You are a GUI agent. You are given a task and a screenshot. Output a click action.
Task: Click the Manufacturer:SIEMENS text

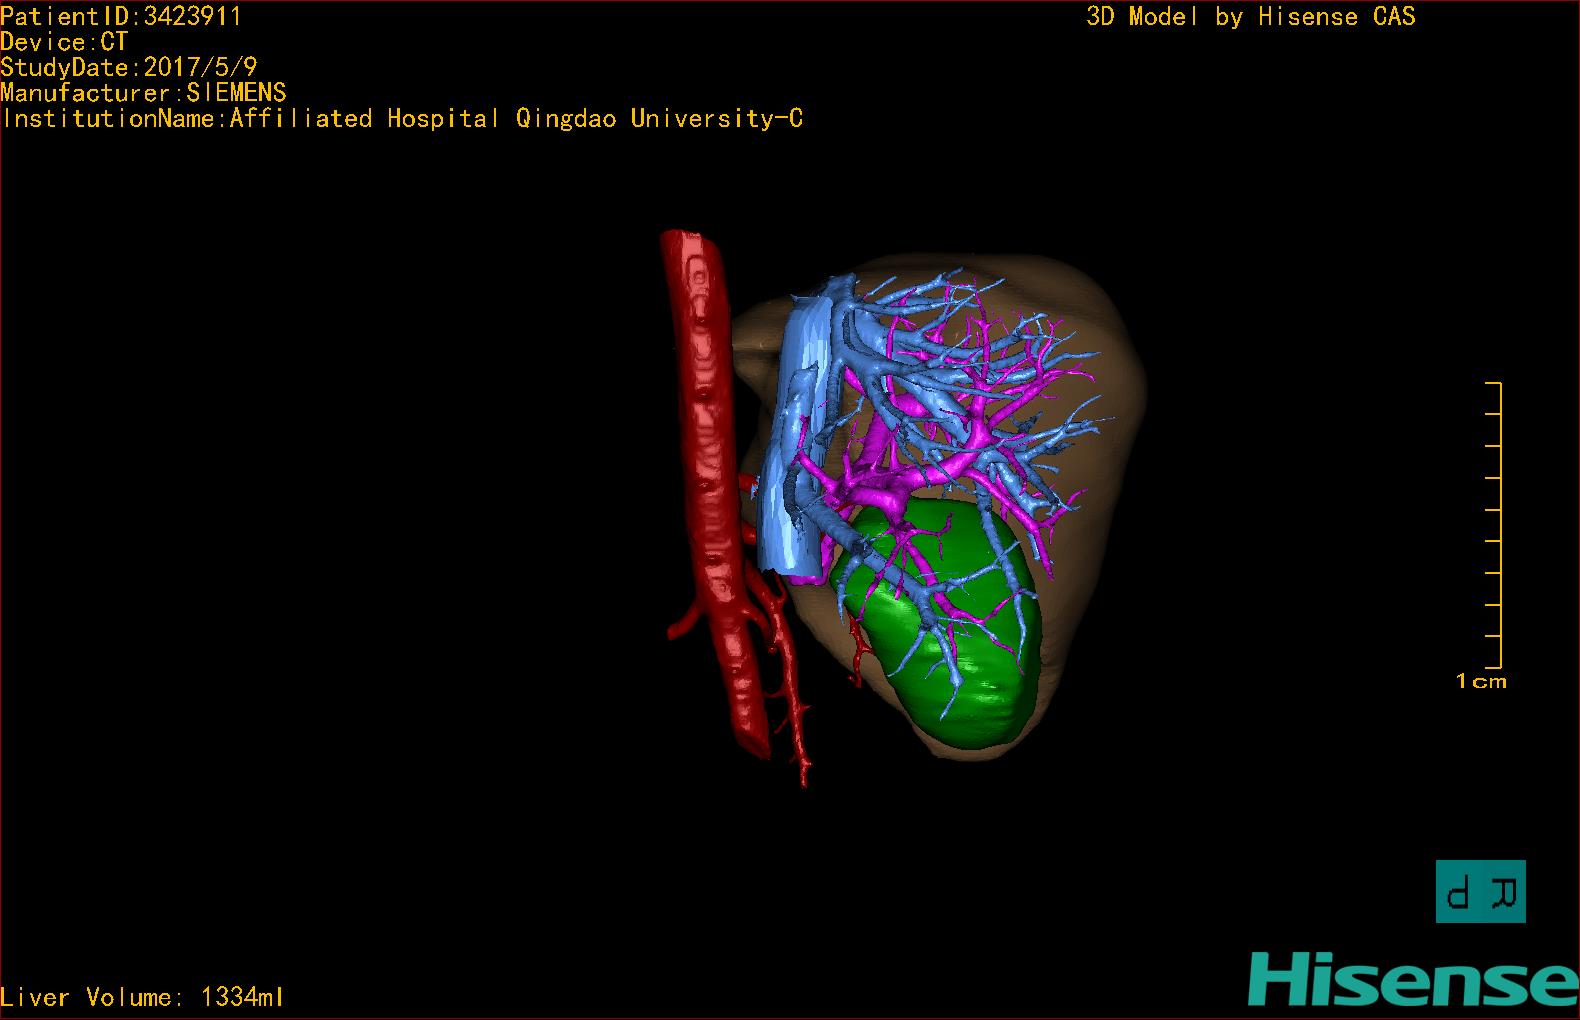143,93
